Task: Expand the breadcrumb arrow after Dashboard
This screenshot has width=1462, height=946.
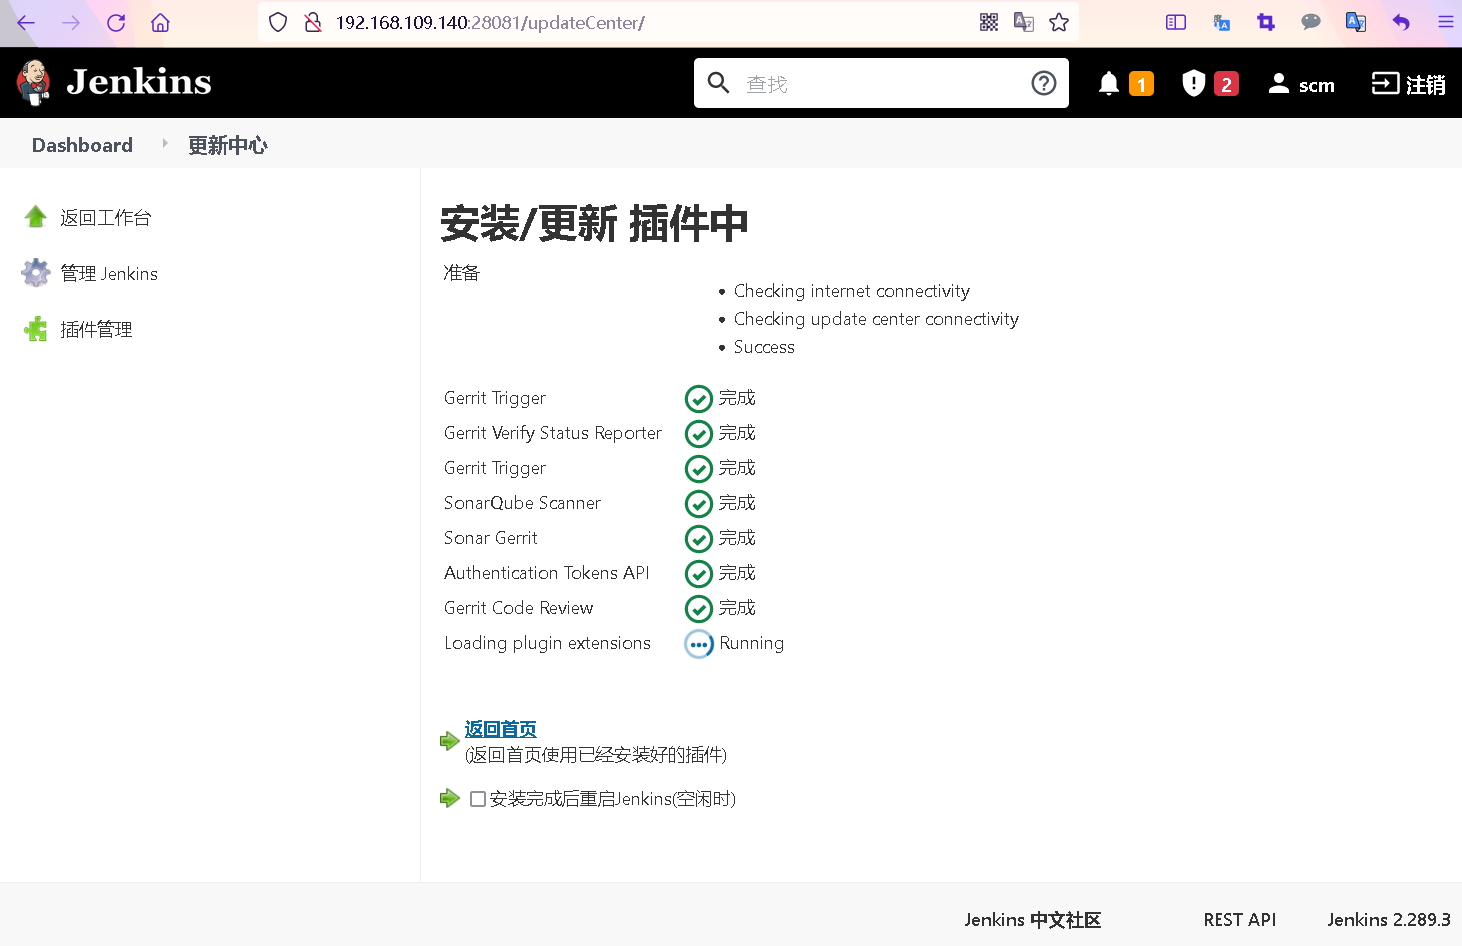Action: [165, 144]
